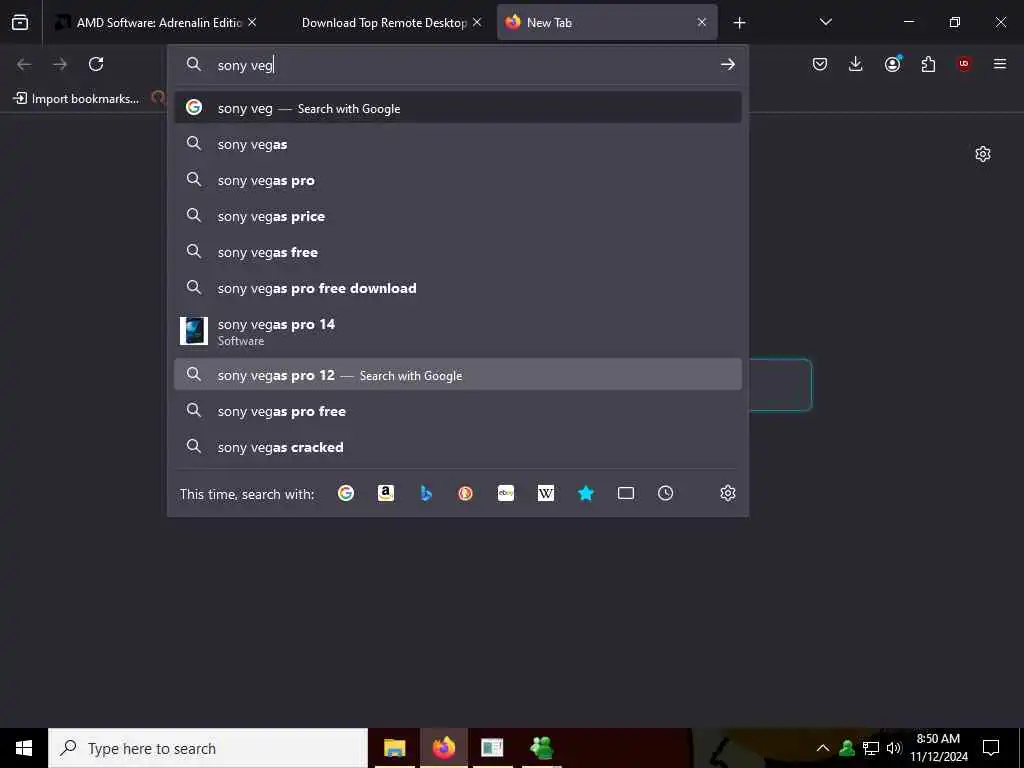Screen dimensions: 1024x768
Task: Open the Firefox account menu
Action: pos(892,64)
